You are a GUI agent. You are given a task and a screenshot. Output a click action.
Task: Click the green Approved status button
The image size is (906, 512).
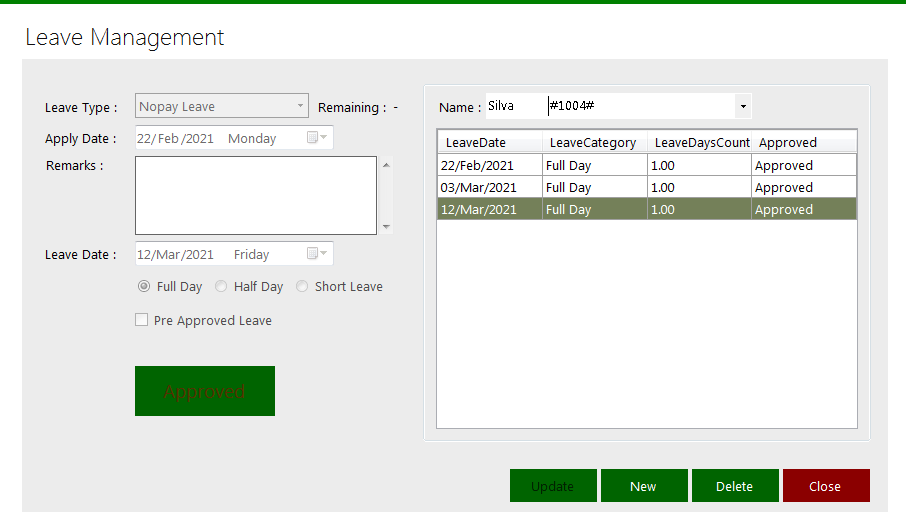click(205, 391)
